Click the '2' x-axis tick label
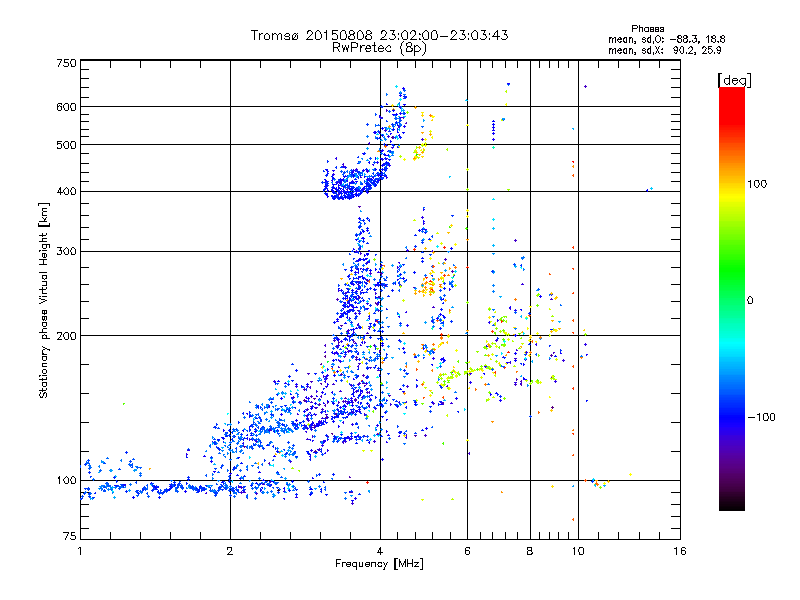Image resolution: width=800 pixels, height=600 pixels. point(230,551)
